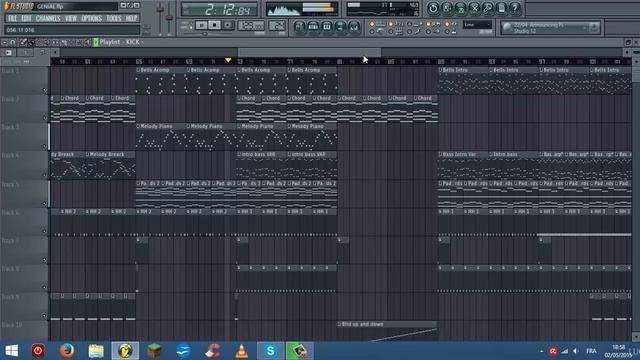Image resolution: width=640 pixels, height=360 pixels.
Task: Open the browser shortcut icon
Action: click(340, 27)
